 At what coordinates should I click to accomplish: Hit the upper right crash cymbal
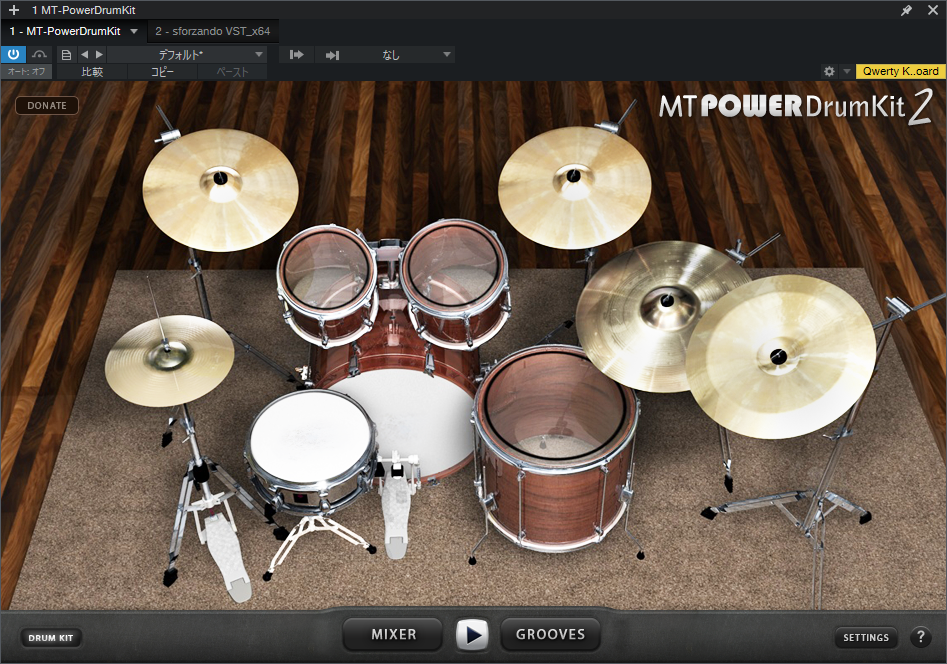coord(574,187)
